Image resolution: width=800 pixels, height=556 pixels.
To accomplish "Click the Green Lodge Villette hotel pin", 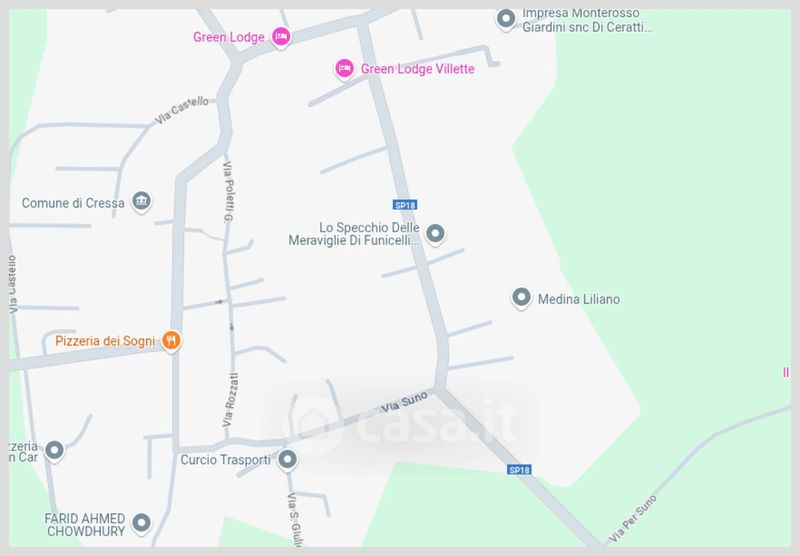I will [x=344, y=69].
